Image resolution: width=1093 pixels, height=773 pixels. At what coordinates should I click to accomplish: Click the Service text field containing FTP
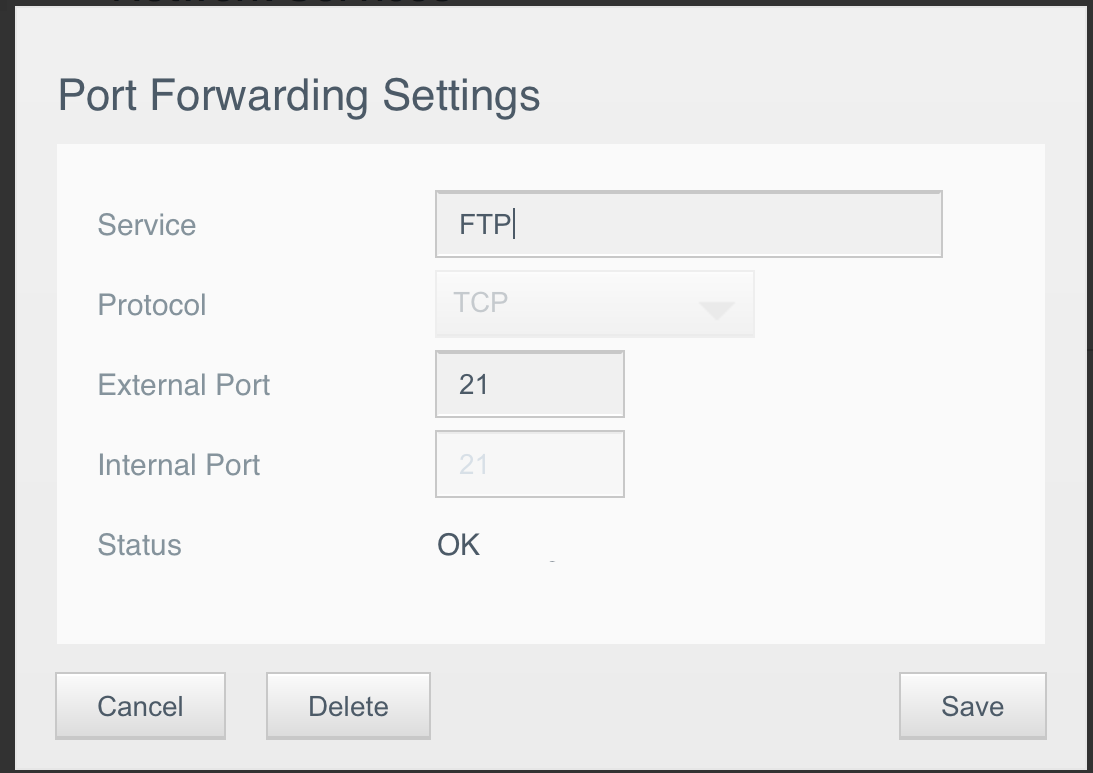click(x=688, y=225)
